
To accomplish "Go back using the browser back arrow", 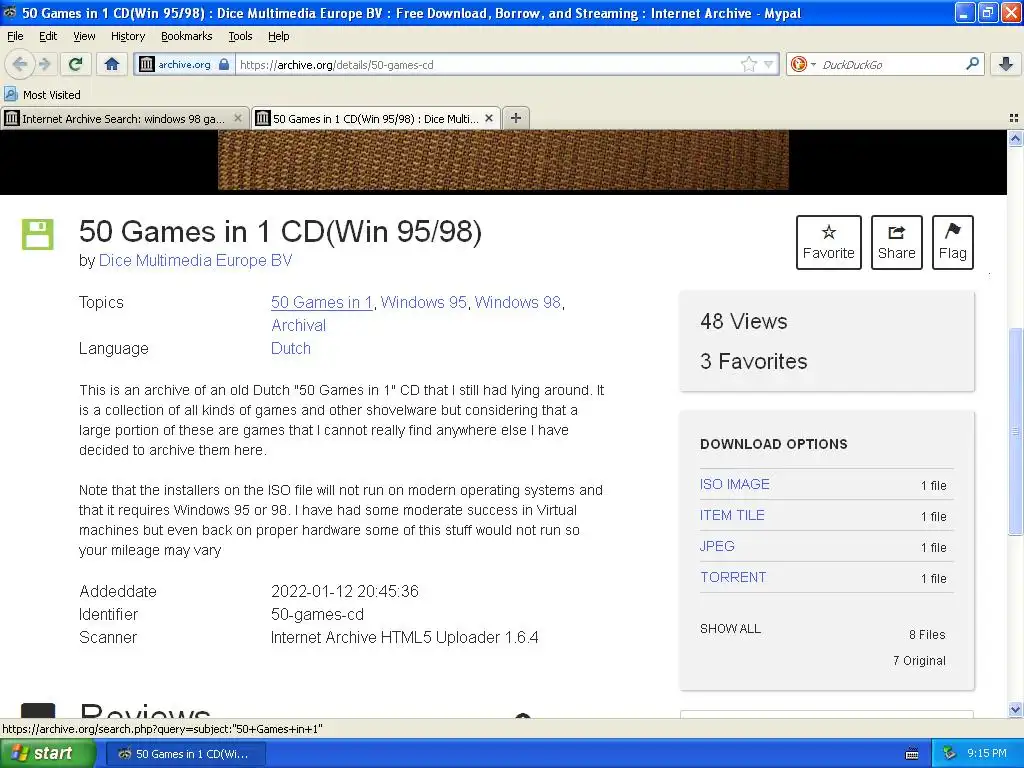I will point(19,64).
